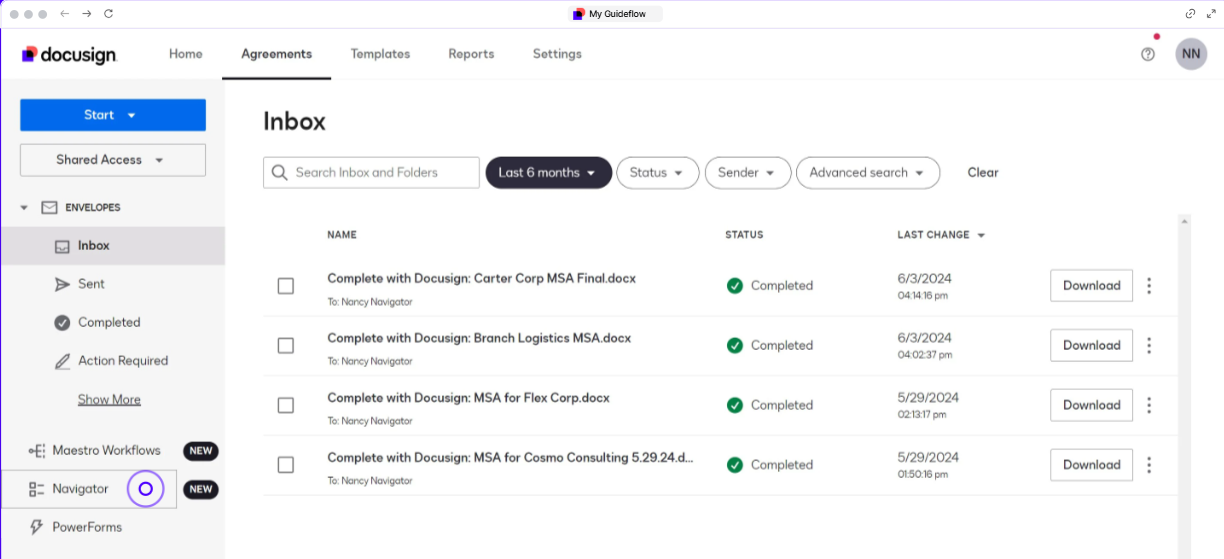Download the Carter Corp MSA Final envelope
The image size is (1224, 559).
1091,285
